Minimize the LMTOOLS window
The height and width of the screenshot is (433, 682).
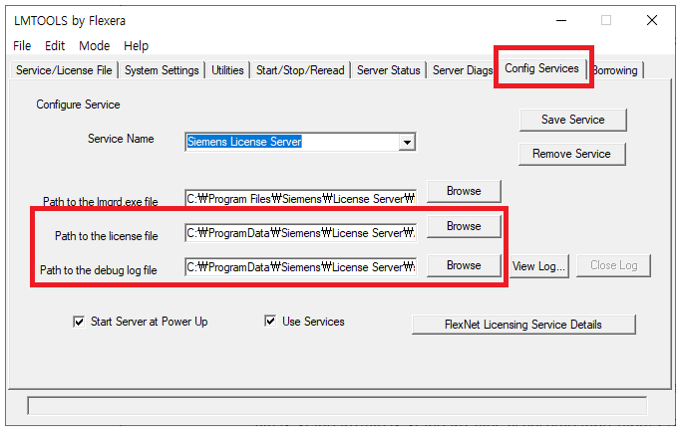tap(562, 20)
